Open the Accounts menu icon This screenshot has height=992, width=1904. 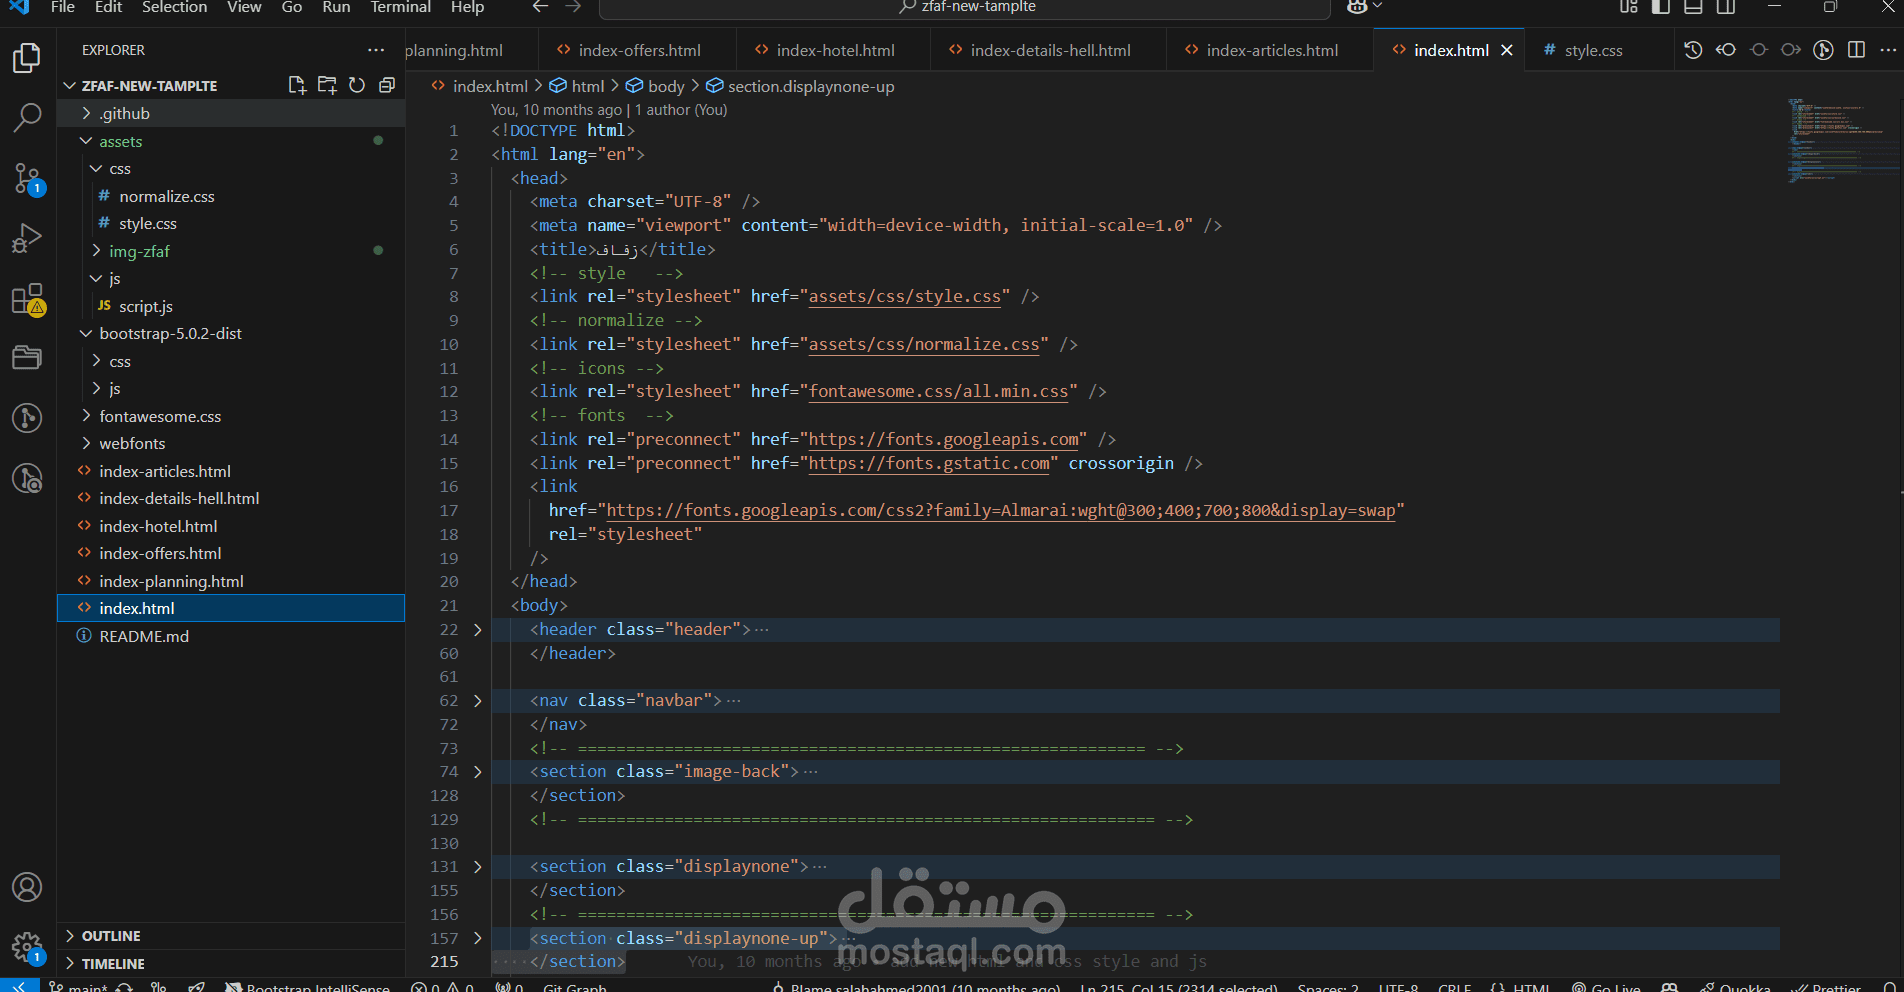pyautogui.click(x=27, y=887)
